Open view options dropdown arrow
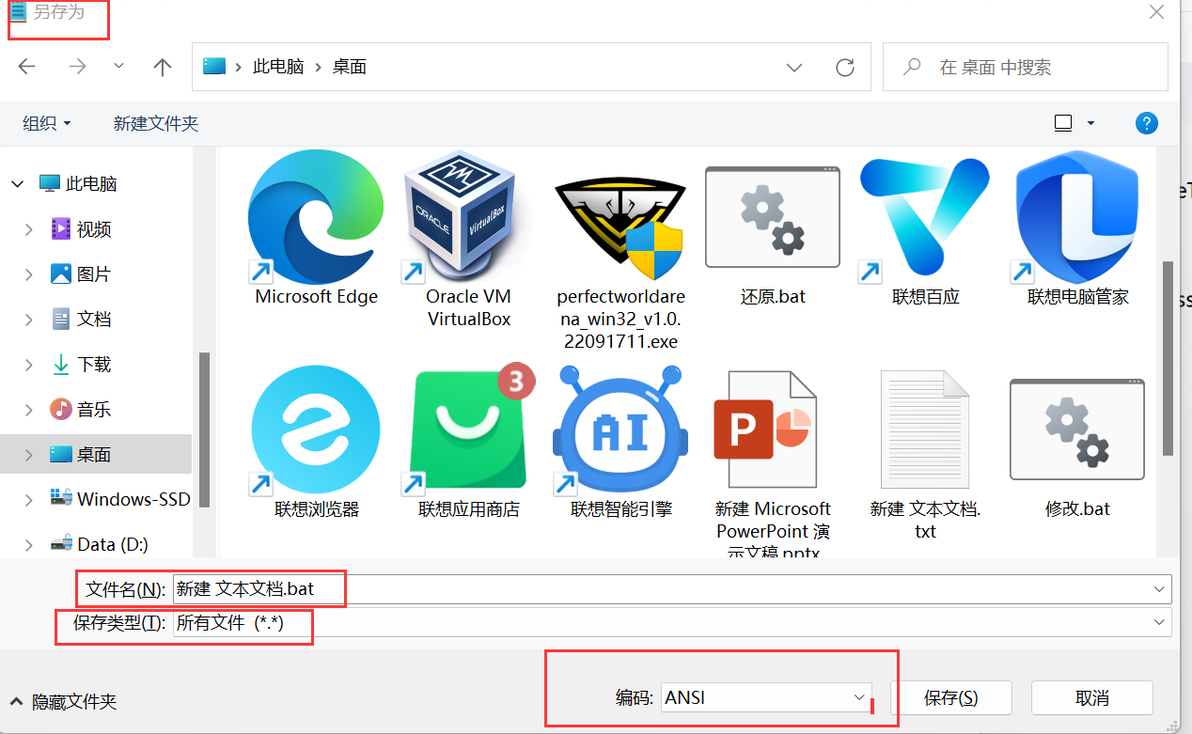Screen dimensions: 1192x734 coord(1091,123)
